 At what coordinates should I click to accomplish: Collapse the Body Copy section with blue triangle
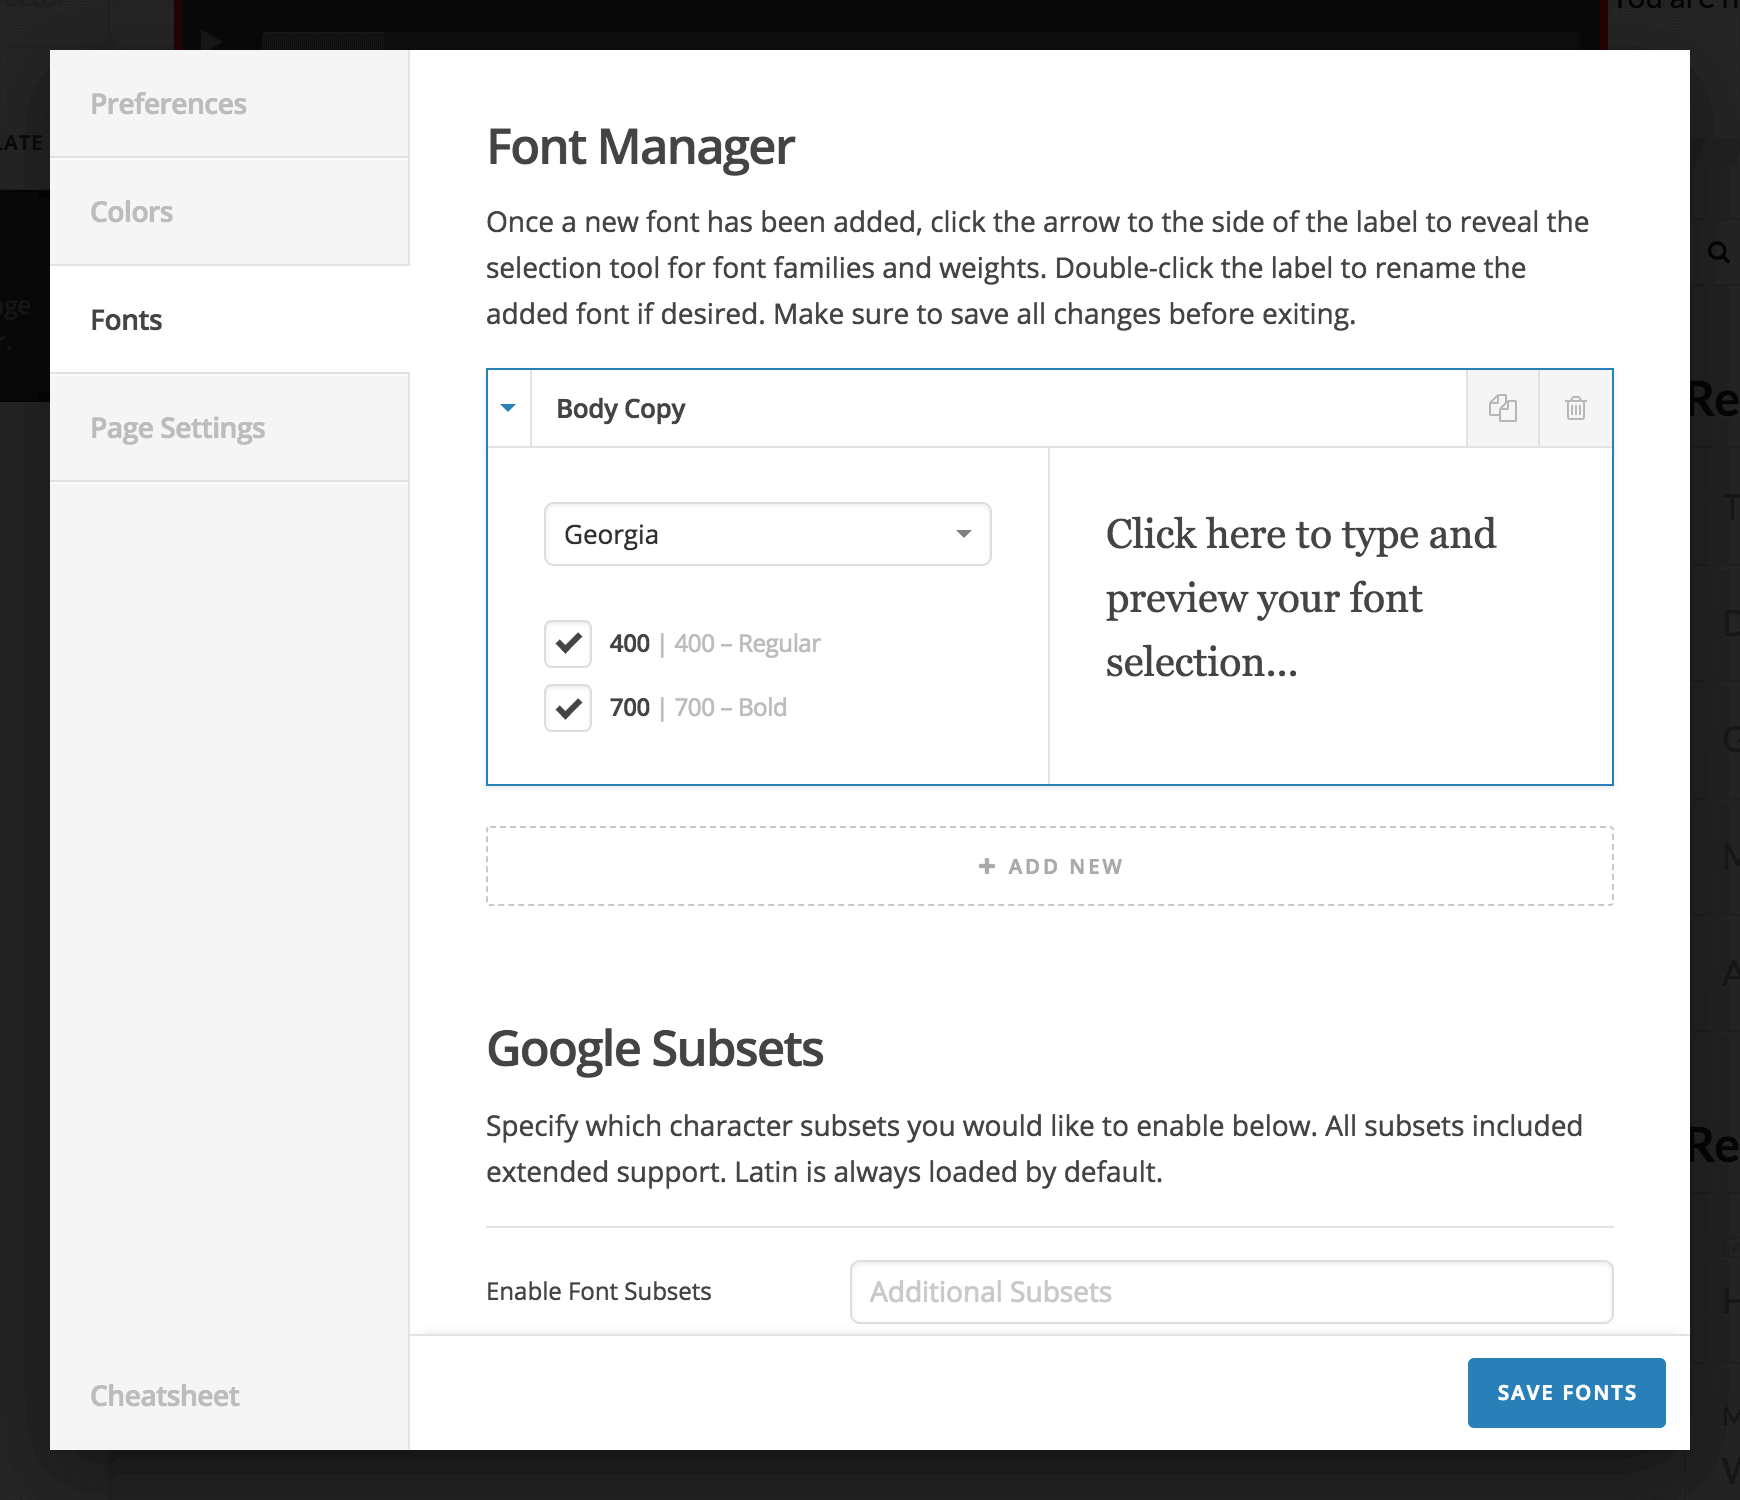508,408
